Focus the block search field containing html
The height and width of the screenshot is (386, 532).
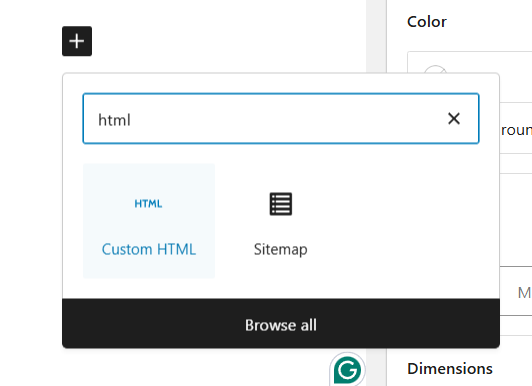[x=281, y=119]
